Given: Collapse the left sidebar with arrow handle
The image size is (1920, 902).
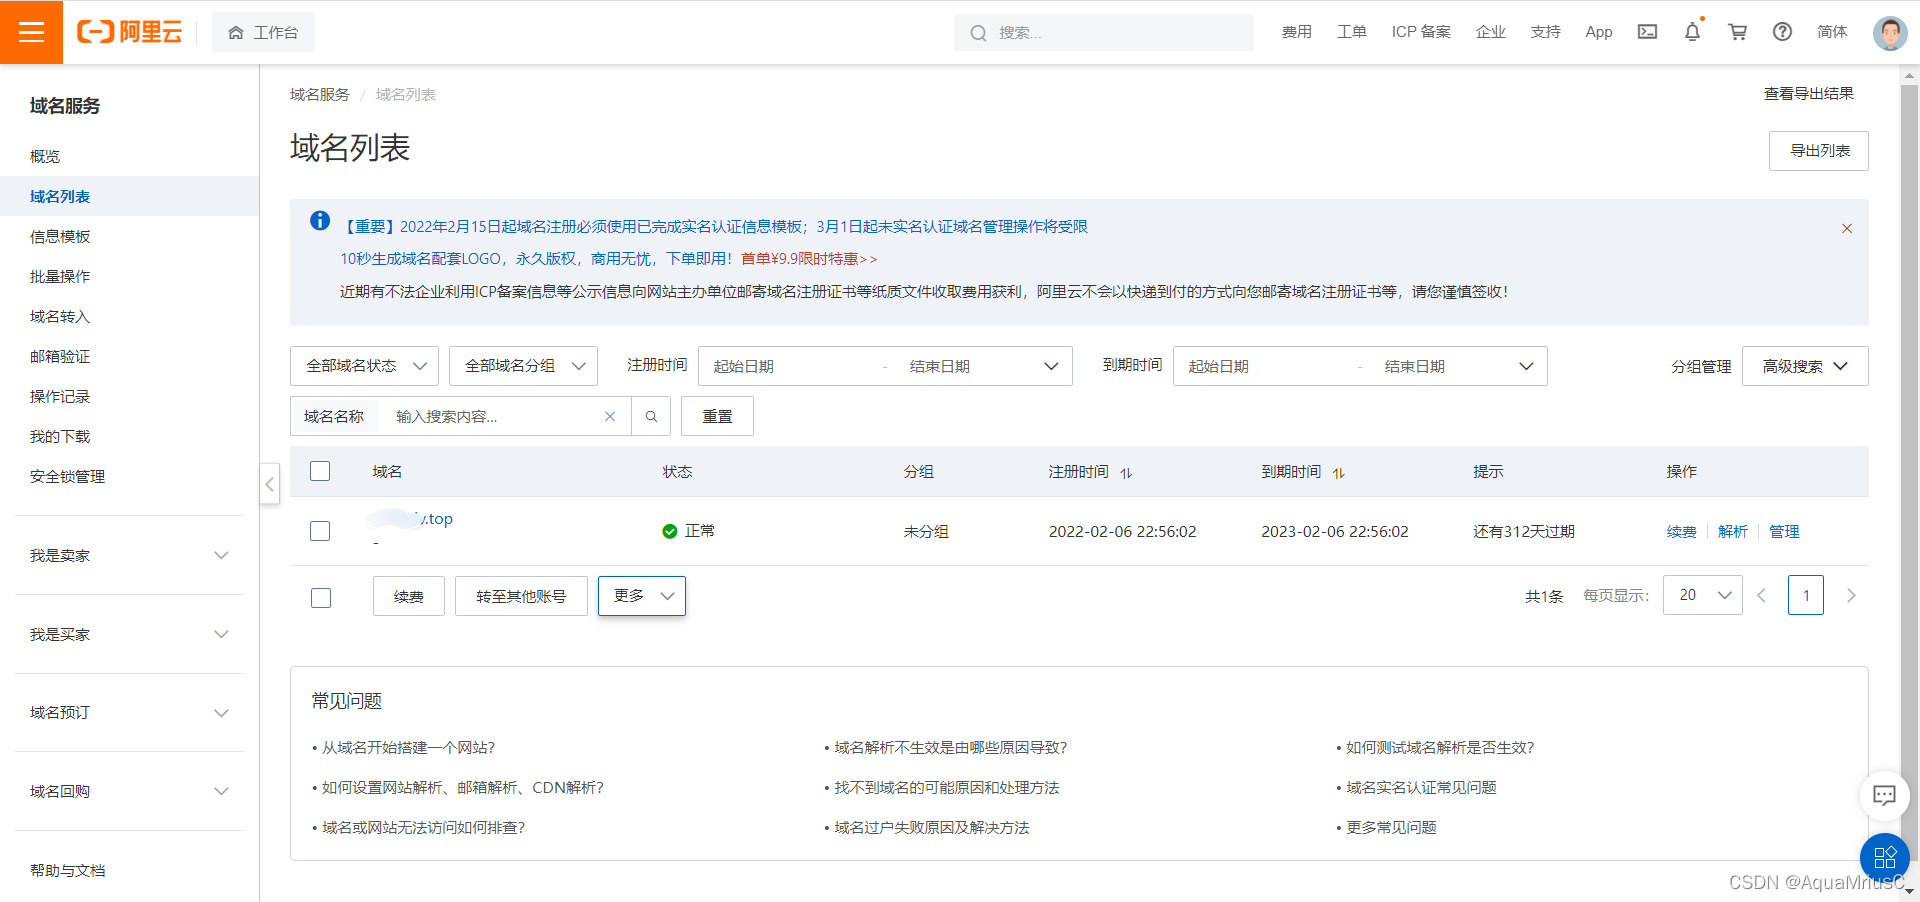Looking at the screenshot, I should pyautogui.click(x=270, y=484).
